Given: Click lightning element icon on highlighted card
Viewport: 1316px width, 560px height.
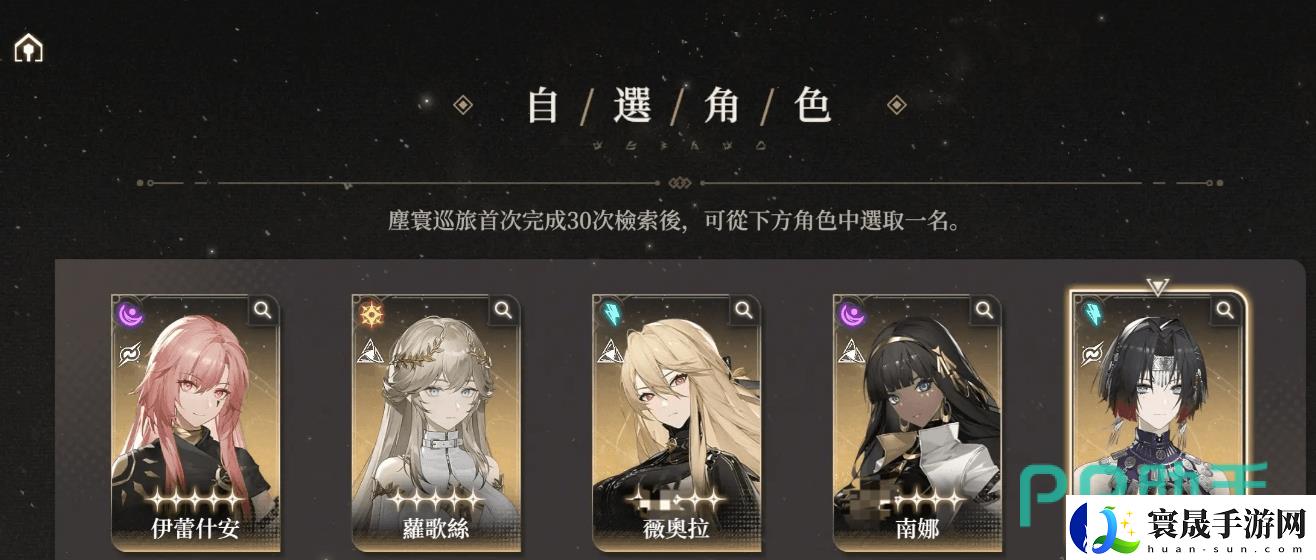Looking at the screenshot, I should tap(1091, 315).
